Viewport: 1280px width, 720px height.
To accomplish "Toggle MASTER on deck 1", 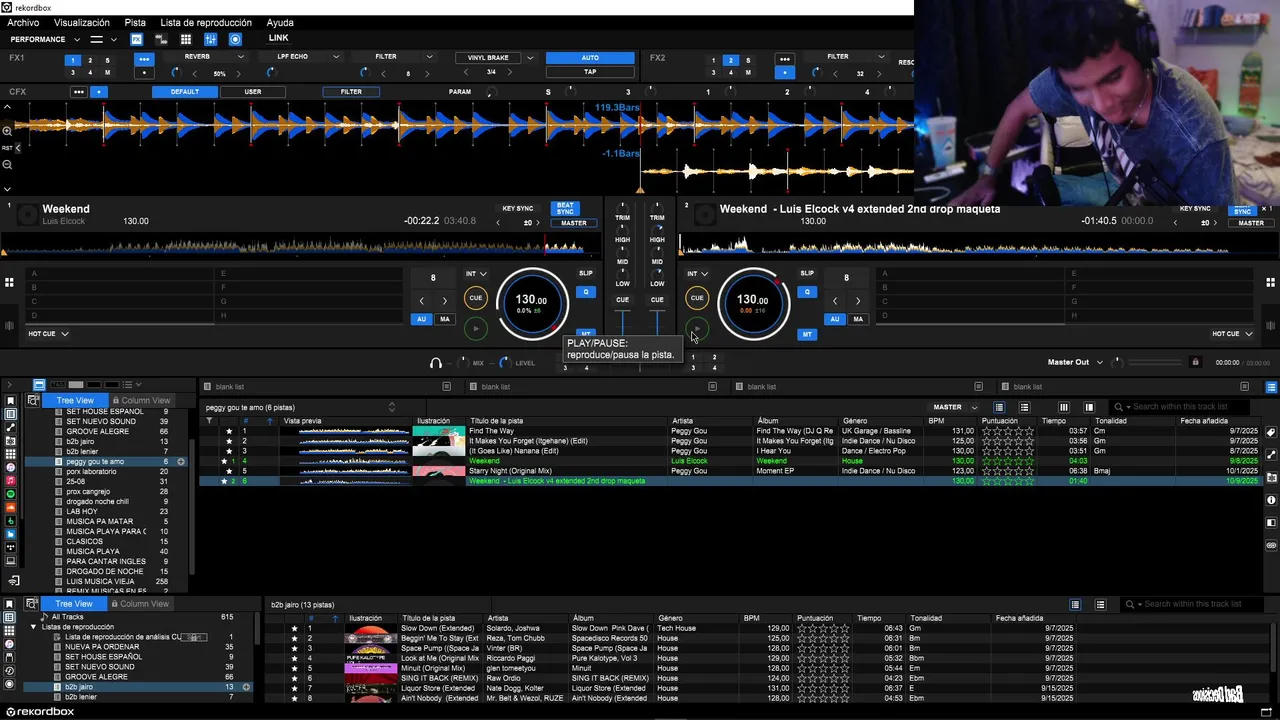I will coord(573,223).
